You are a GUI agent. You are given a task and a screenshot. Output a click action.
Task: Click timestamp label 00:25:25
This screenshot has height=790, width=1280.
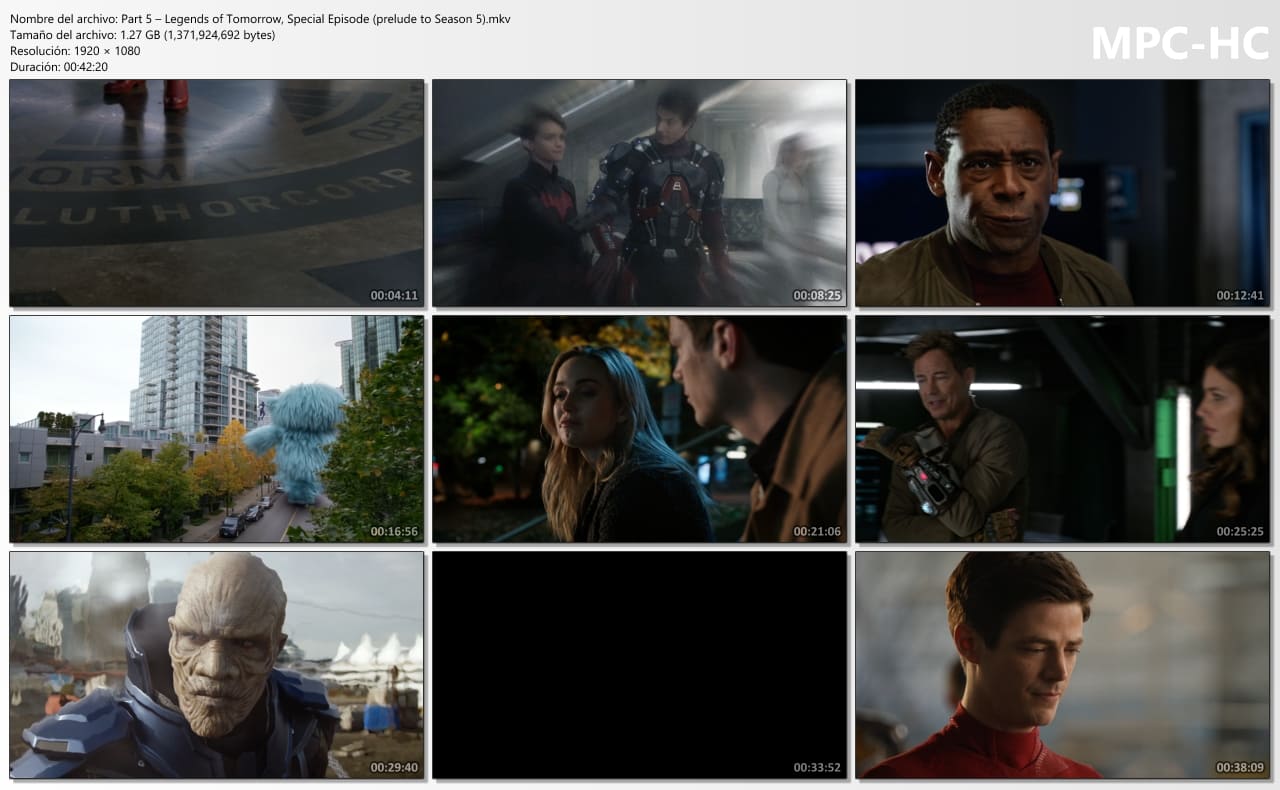click(1240, 532)
